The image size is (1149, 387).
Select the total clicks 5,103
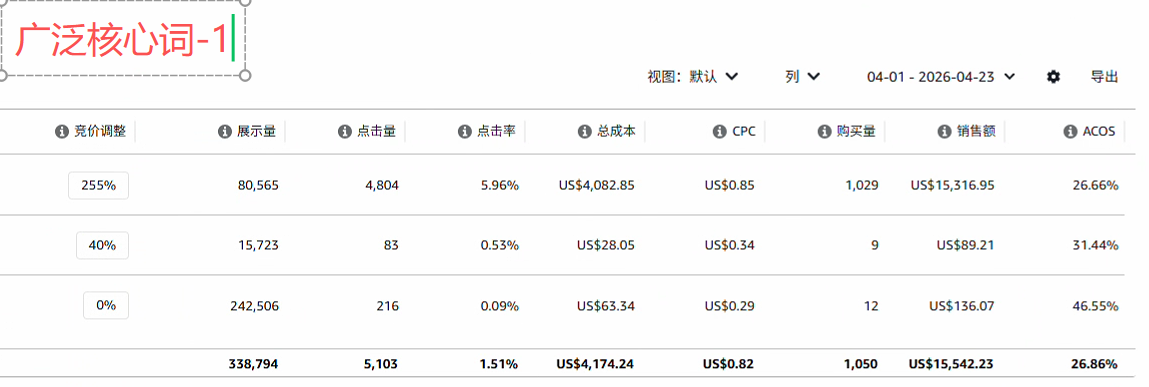pos(381,364)
